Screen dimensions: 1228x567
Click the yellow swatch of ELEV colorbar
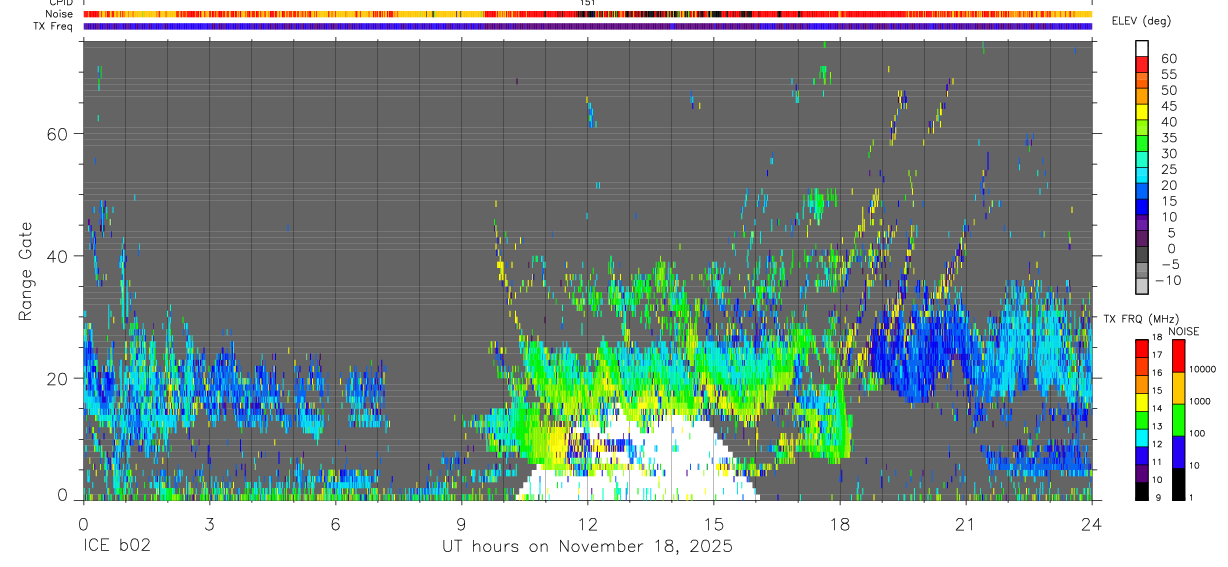tap(1142, 111)
